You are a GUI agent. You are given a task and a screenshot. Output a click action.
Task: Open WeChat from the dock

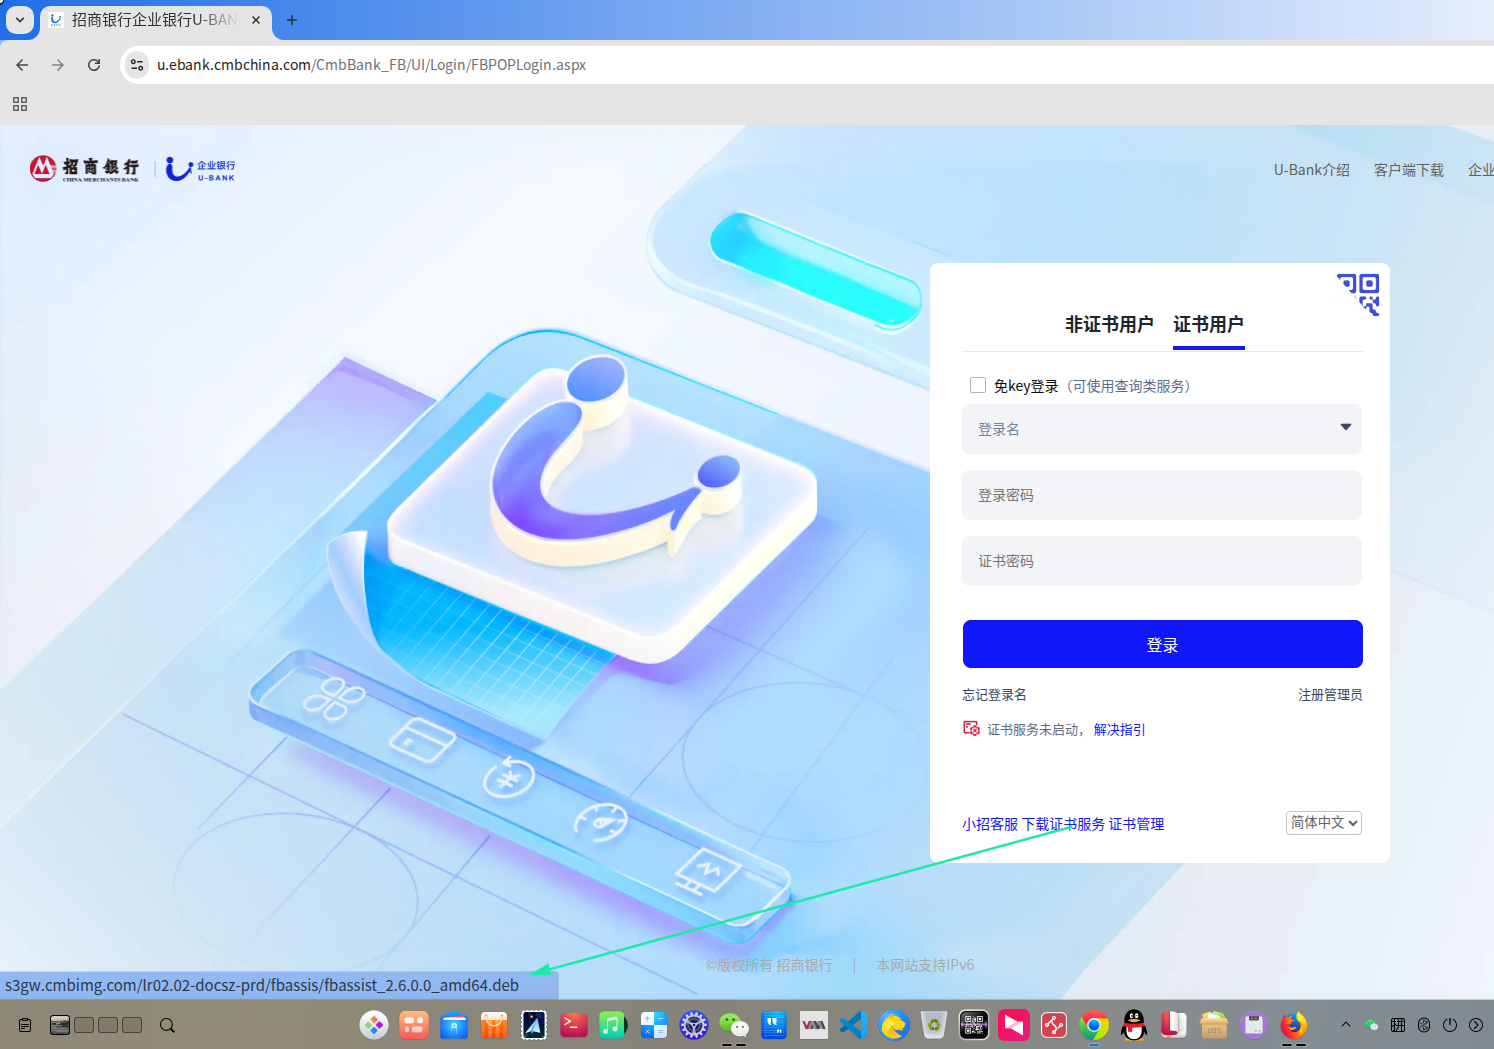pyautogui.click(x=734, y=1025)
